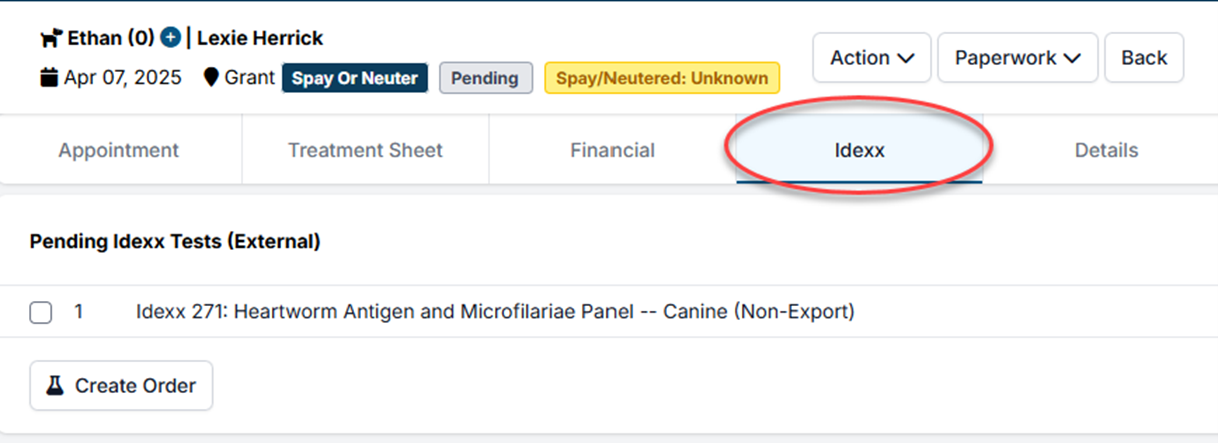1218x443 pixels.
Task: Tick the checkbox for the Idexx 271 test
Action: (41, 313)
